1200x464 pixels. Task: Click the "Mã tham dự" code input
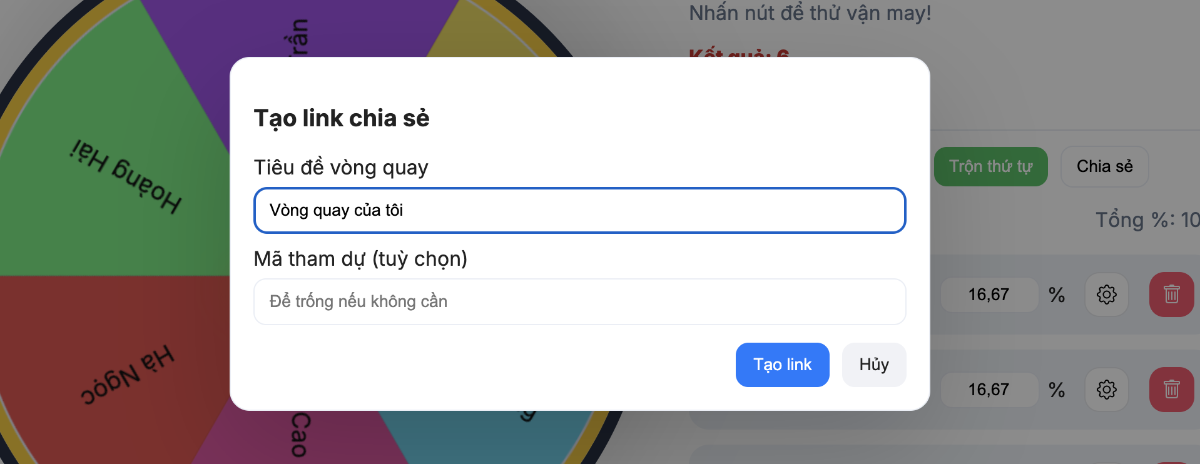click(x=579, y=301)
